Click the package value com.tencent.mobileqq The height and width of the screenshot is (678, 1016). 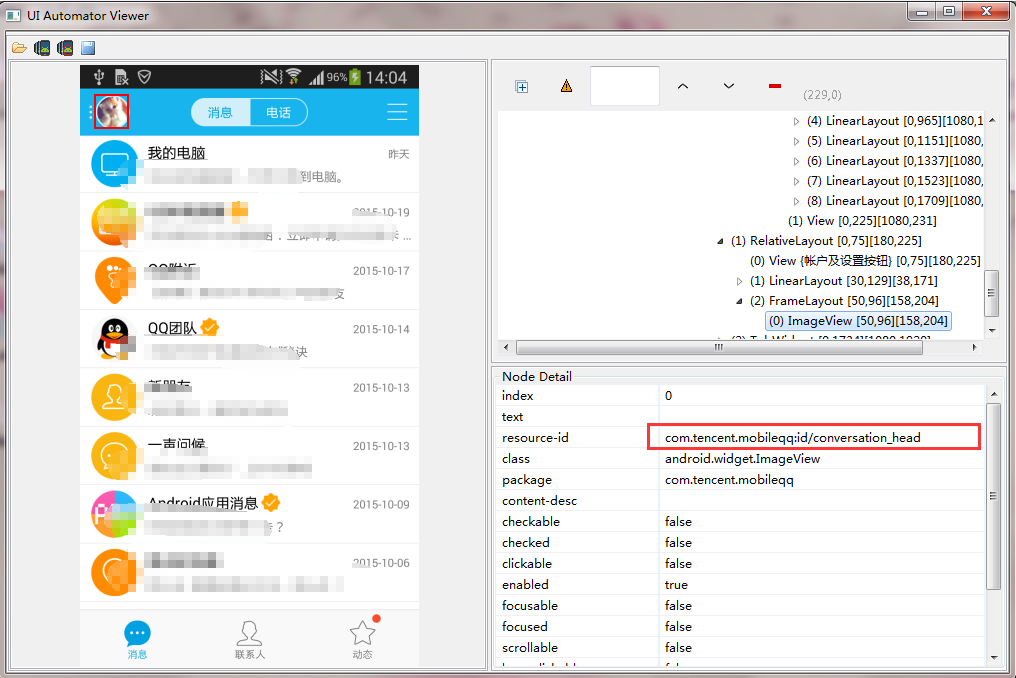point(729,480)
